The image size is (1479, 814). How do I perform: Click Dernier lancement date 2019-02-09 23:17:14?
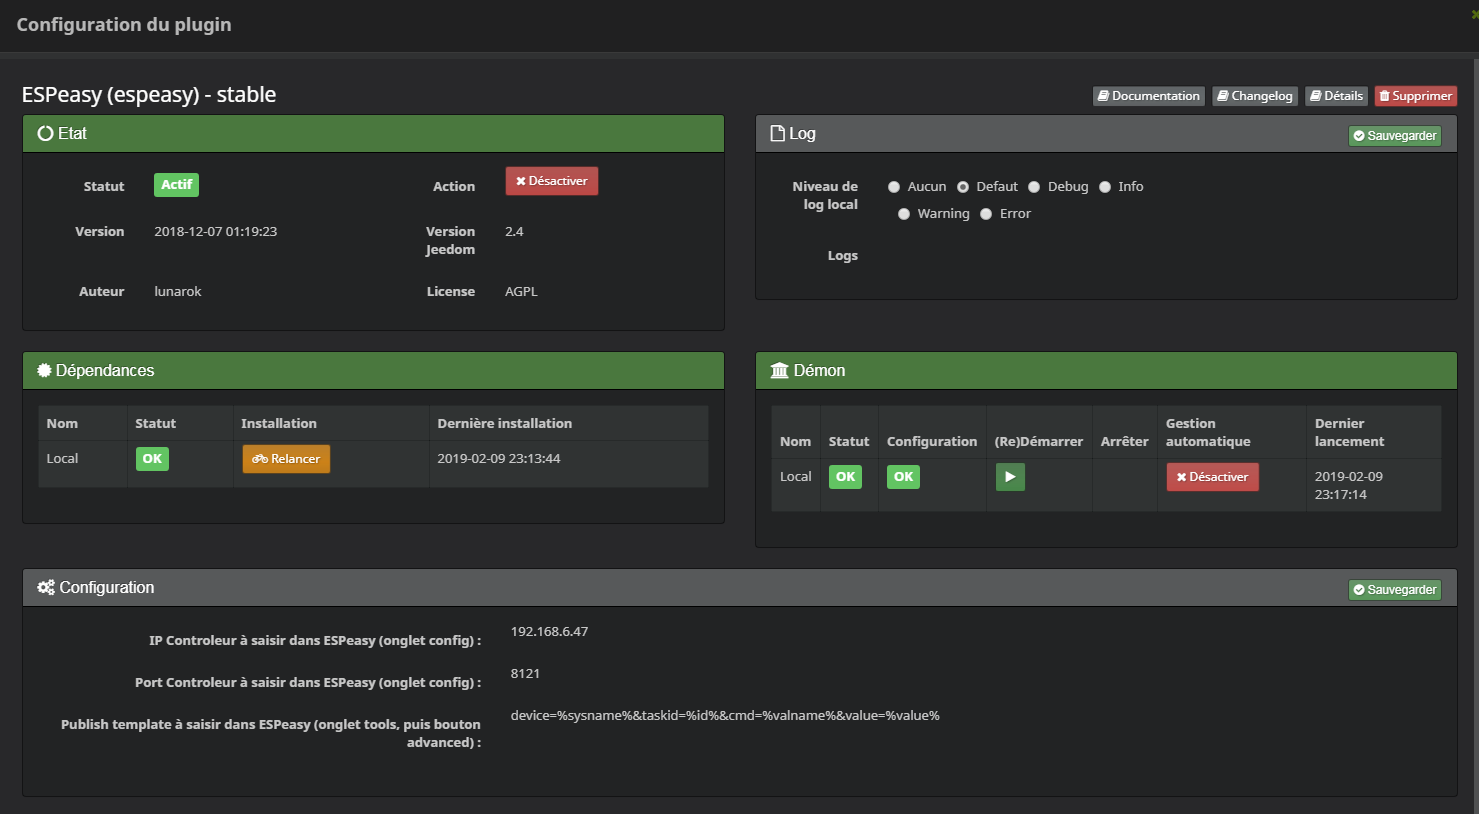1349,486
